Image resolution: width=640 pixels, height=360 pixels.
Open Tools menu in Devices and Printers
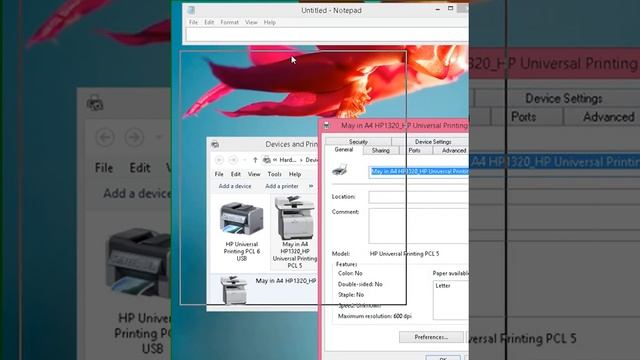274,174
